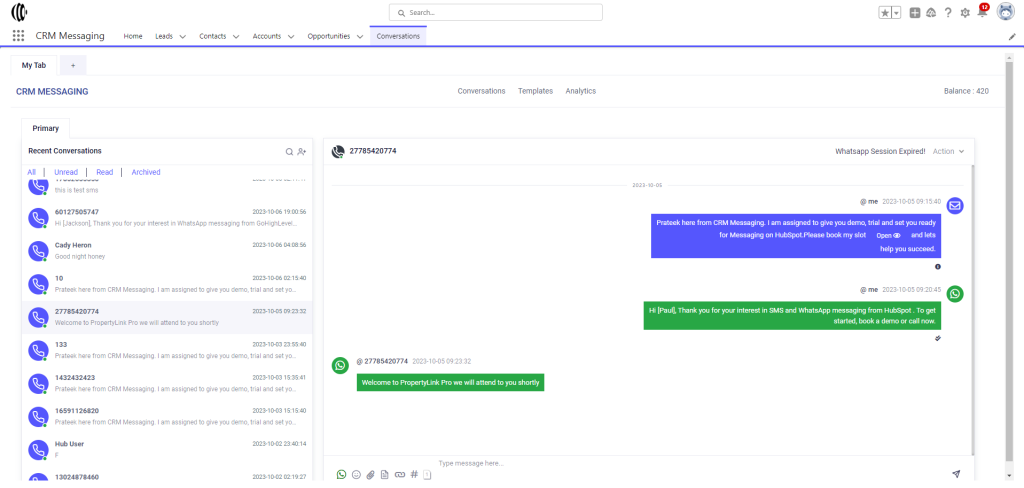
Task: Open the help question mark icon
Action: click(948, 12)
